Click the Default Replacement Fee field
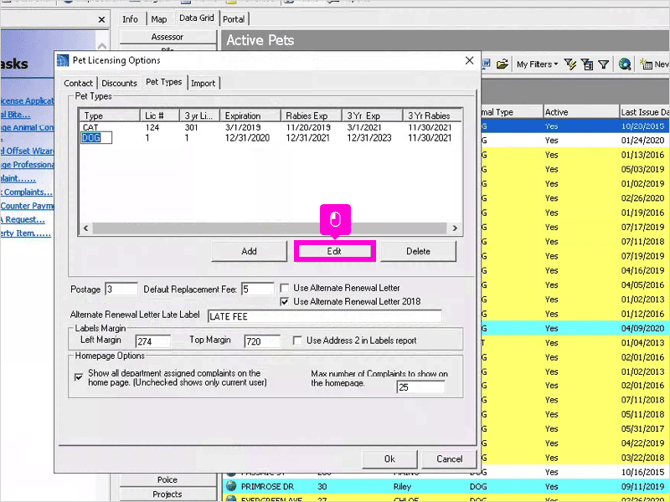Image resolution: width=670 pixels, height=502 pixels. pyautogui.click(x=257, y=289)
